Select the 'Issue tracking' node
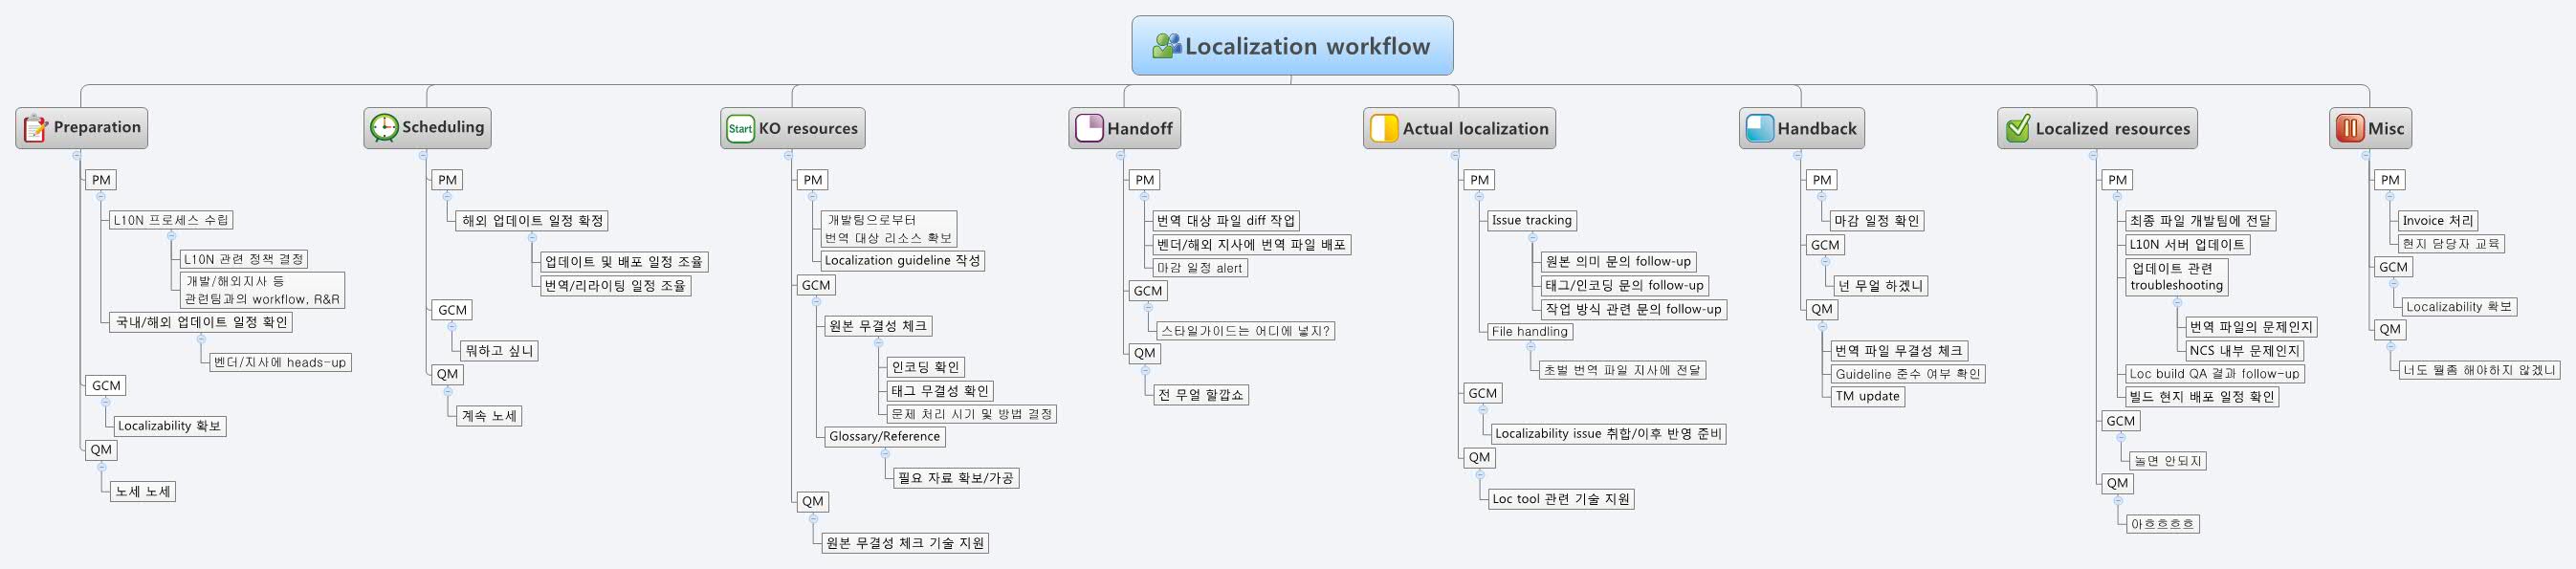The height and width of the screenshot is (569, 2576). pos(1531,220)
